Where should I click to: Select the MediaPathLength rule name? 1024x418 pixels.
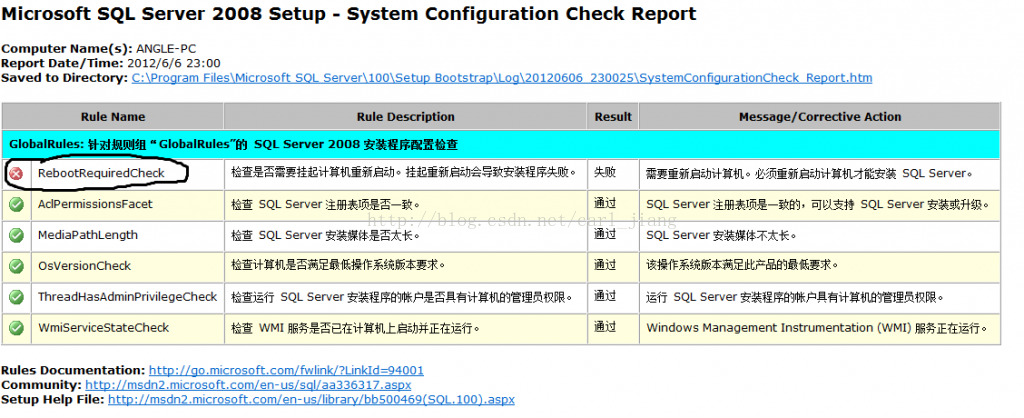tap(88, 234)
